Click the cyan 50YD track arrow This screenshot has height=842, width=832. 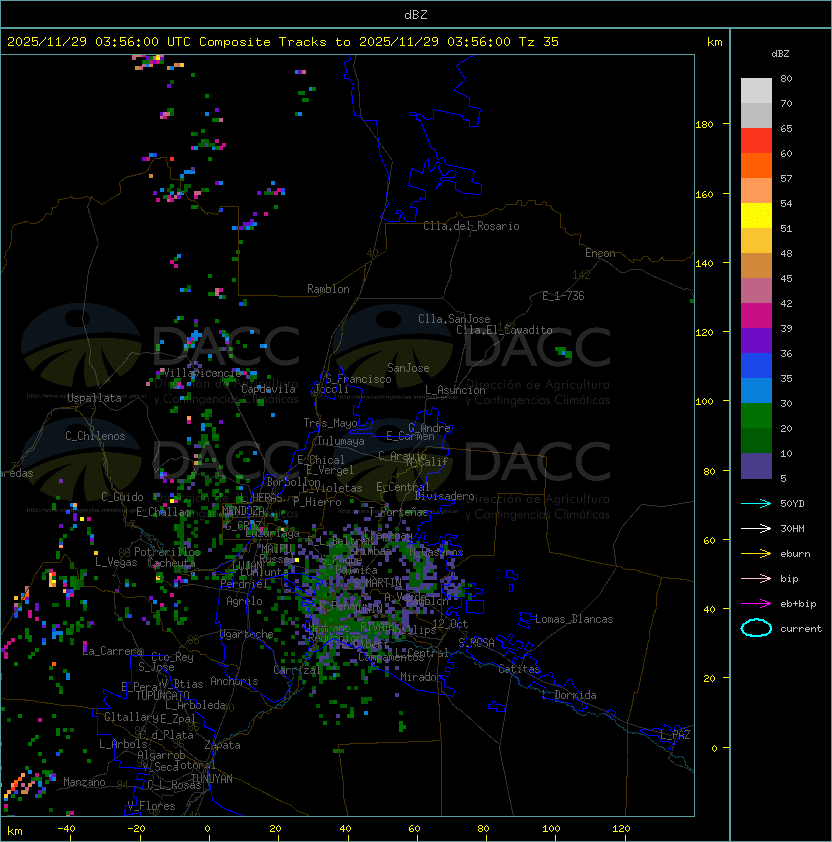(756, 504)
